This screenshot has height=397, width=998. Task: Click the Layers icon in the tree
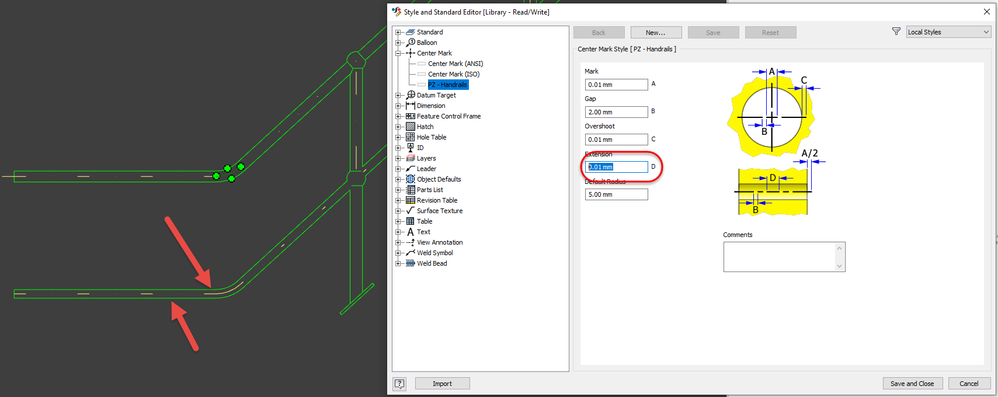coord(410,158)
